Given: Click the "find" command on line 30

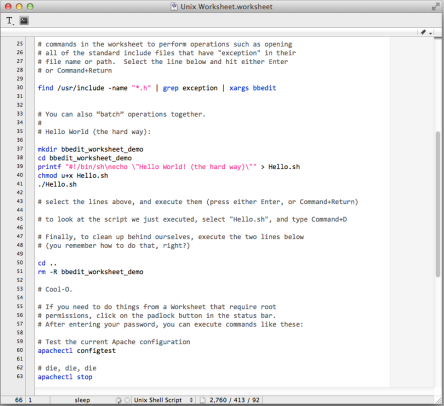Looking at the screenshot, I should coord(45,88).
